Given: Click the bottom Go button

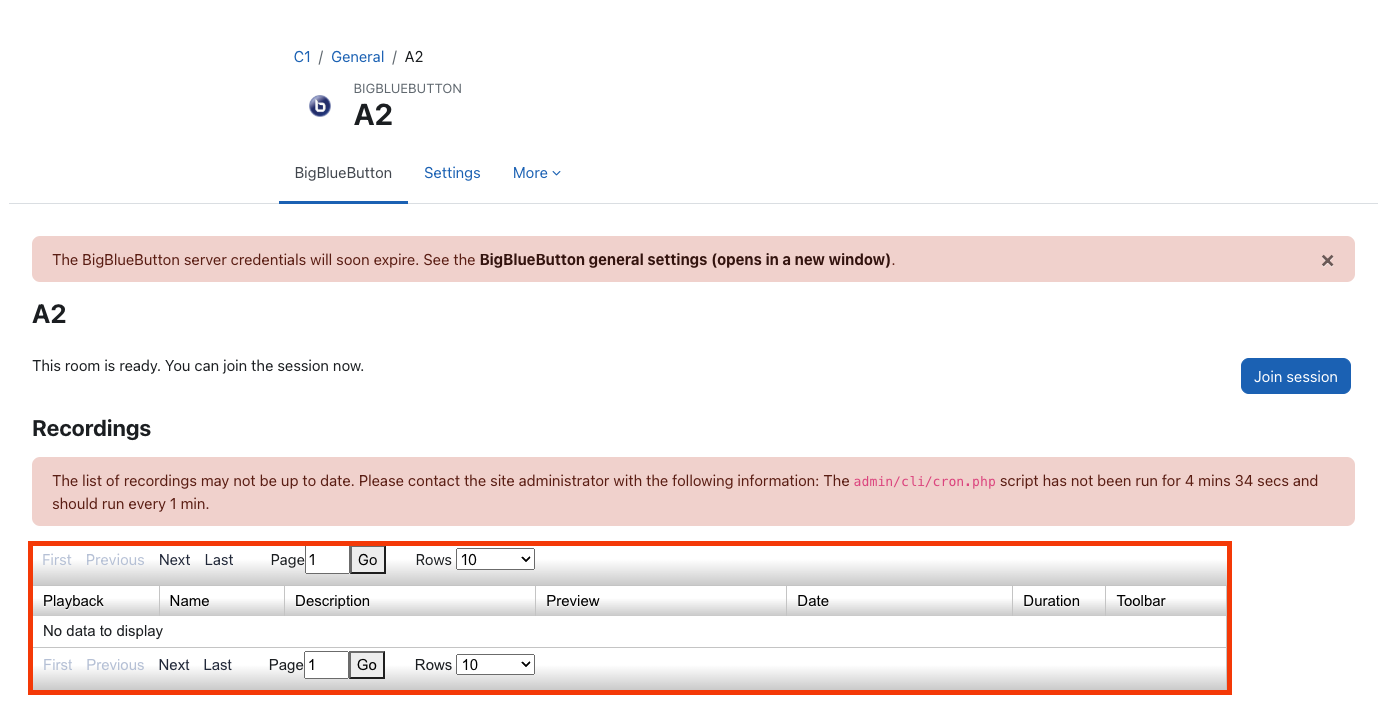Looking at the screenshot, I should pos(367,665).
